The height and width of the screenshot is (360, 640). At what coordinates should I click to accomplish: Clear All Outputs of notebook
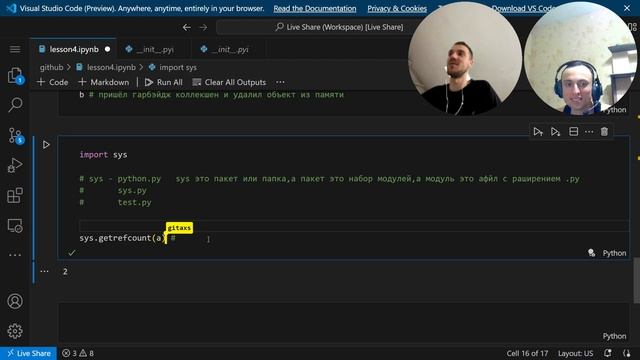229,82
